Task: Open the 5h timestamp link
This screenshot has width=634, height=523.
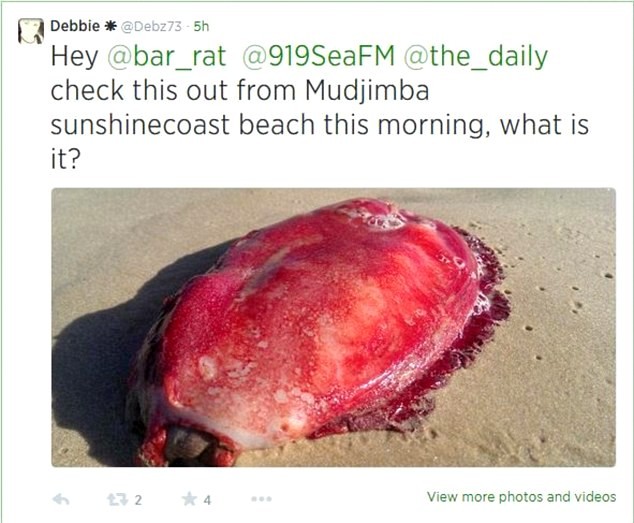Action: [201, 26]
